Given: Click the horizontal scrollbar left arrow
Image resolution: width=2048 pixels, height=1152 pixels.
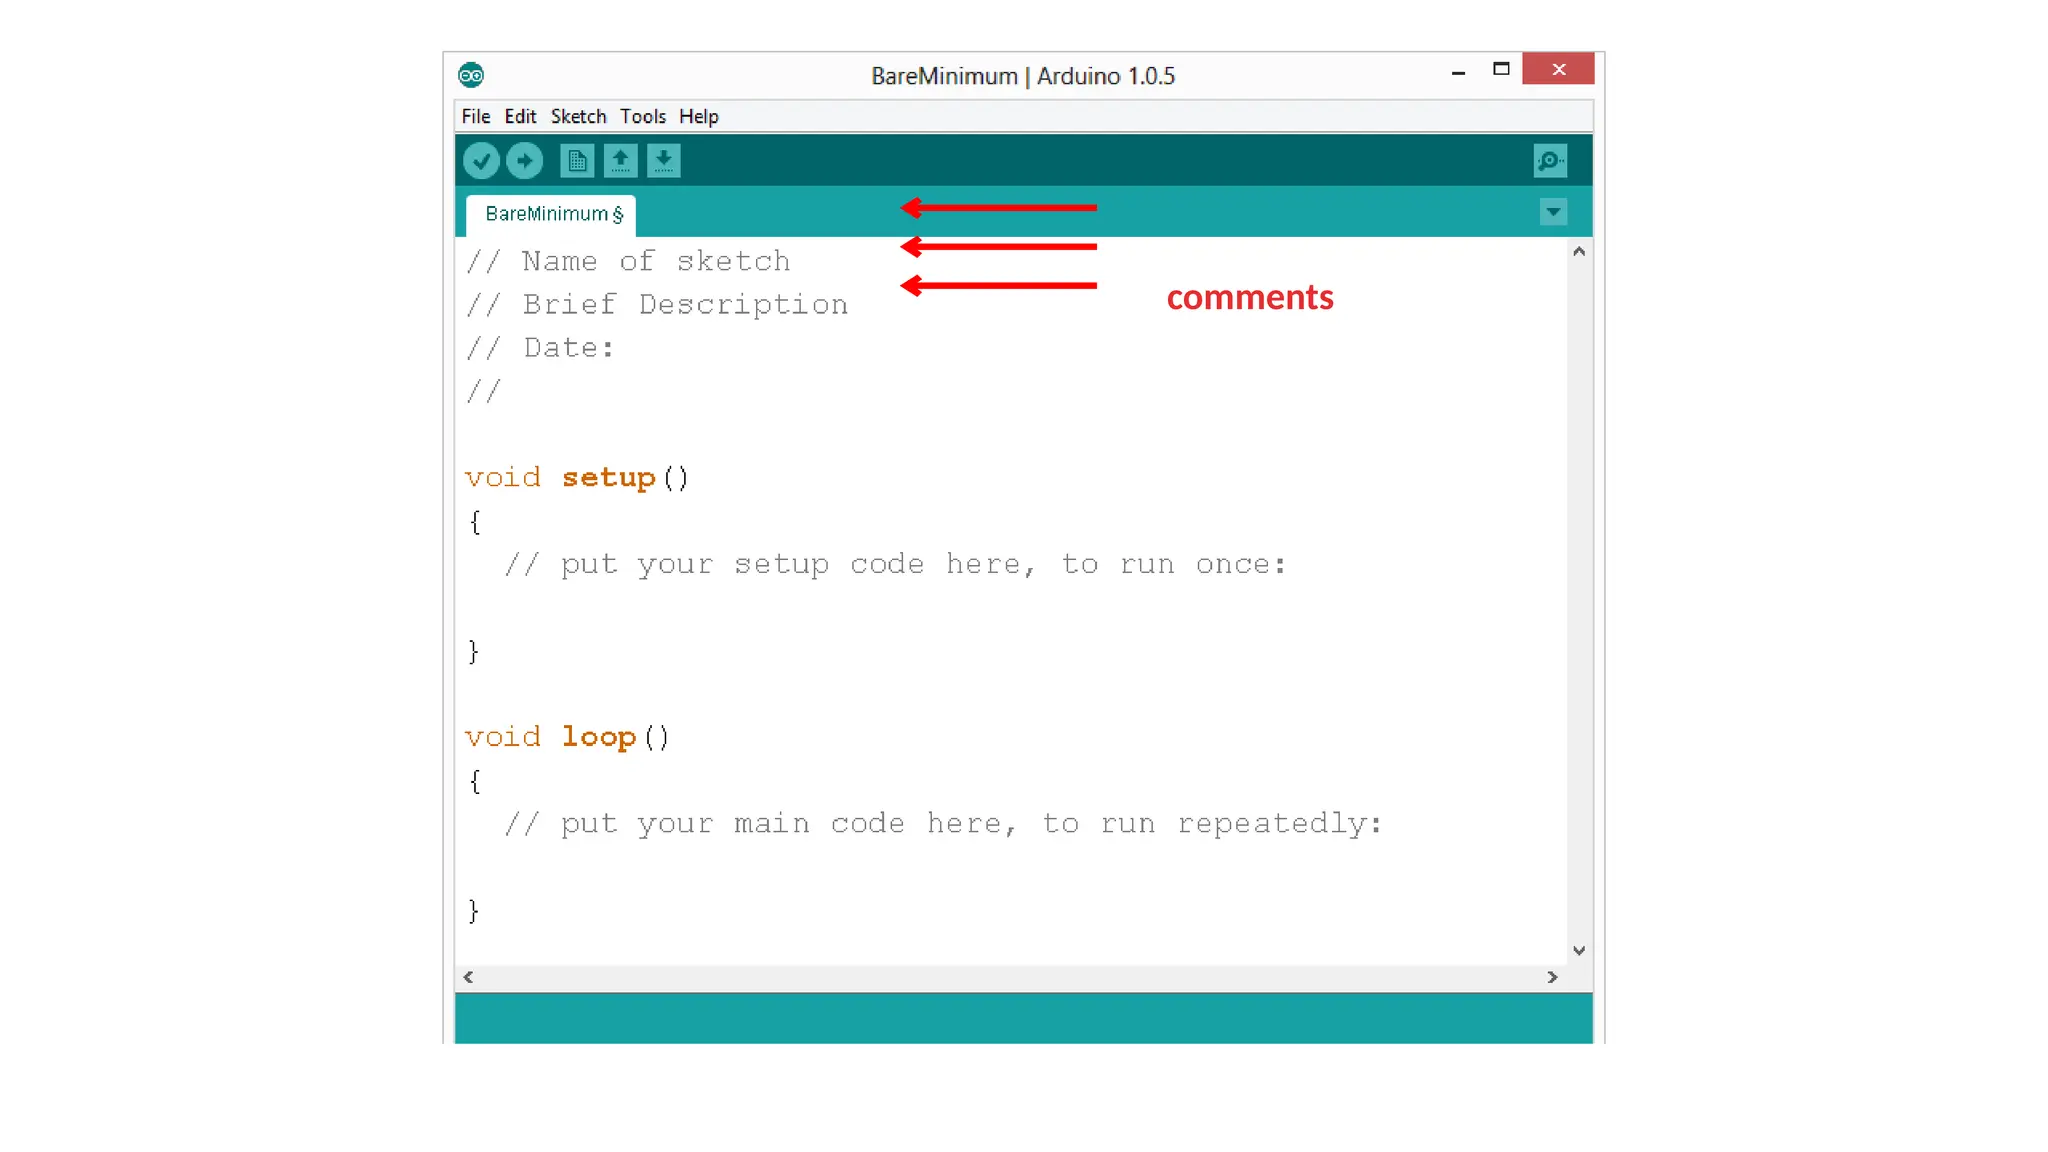Looking at the screenshot, I should point(468,977).
